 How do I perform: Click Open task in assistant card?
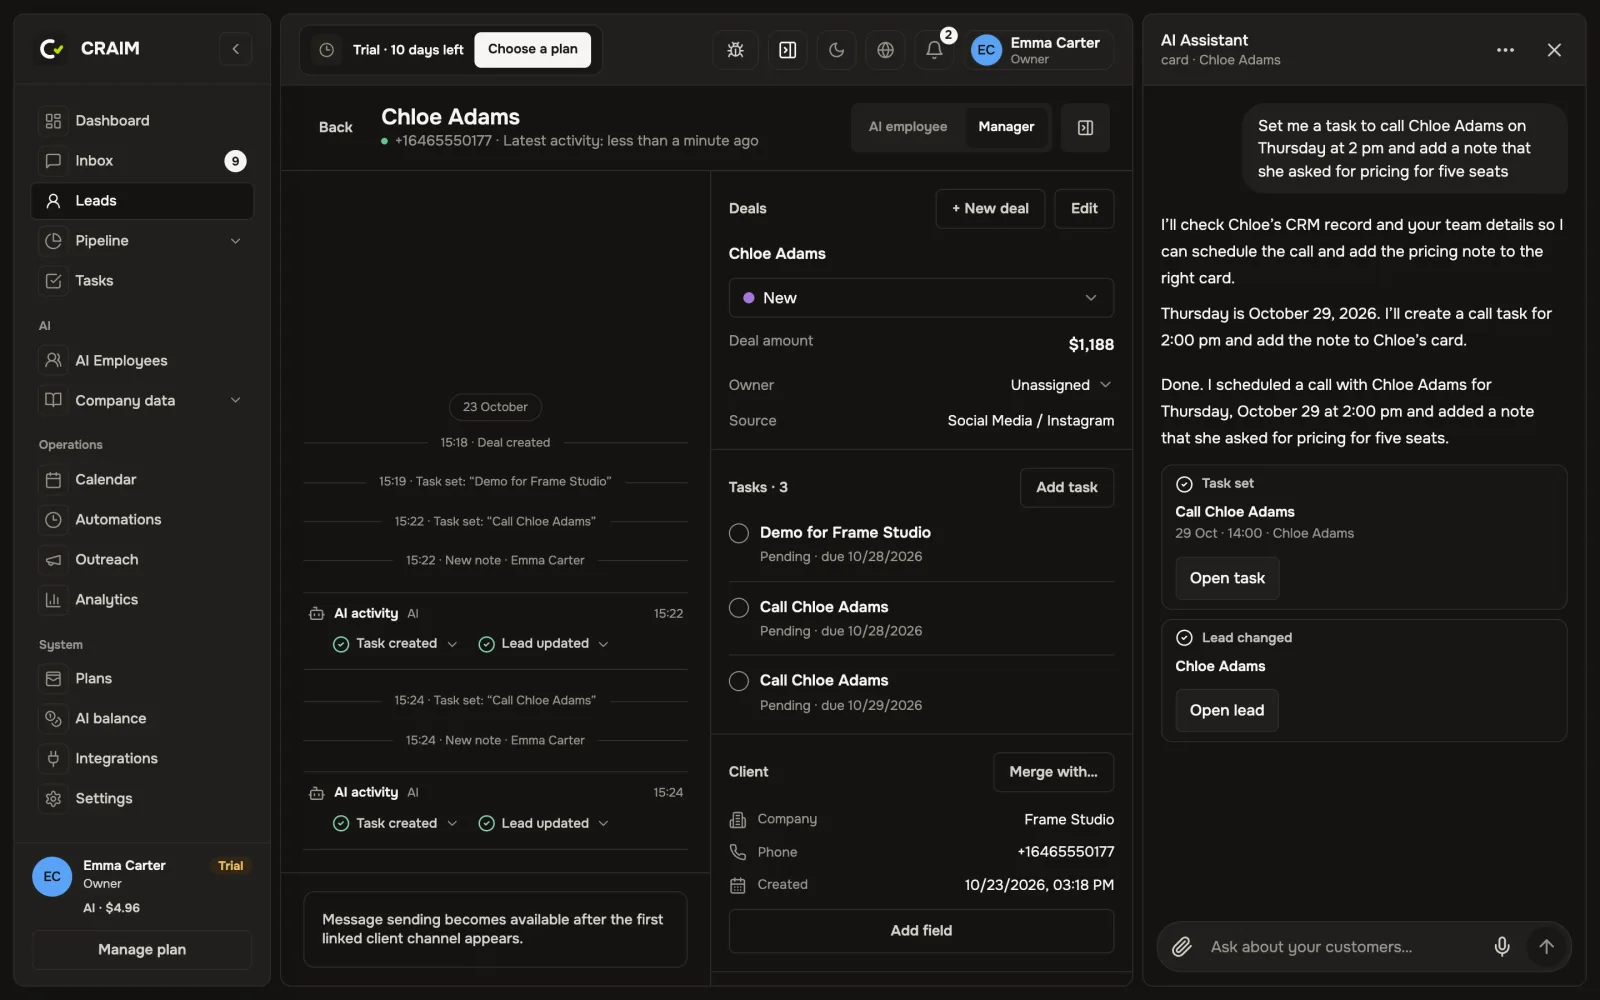(1227, 579)
